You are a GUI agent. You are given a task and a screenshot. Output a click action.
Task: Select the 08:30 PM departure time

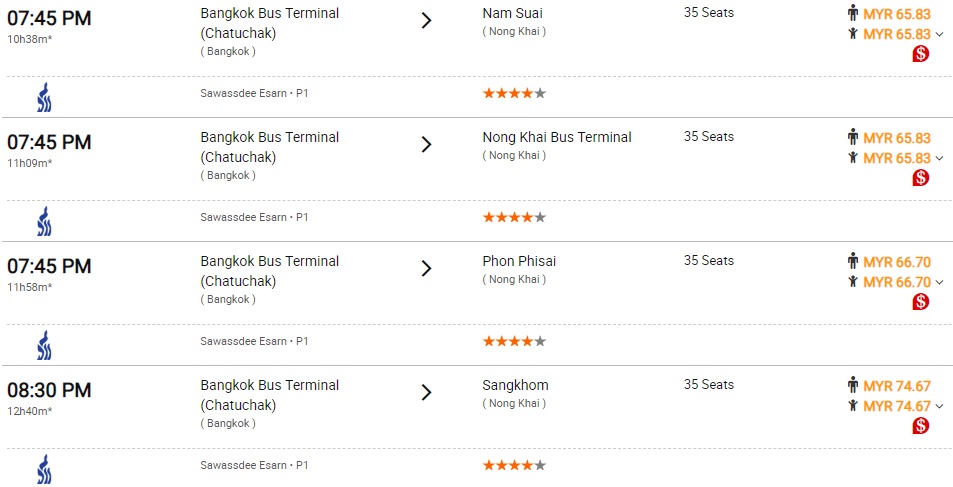[x=49, y=390]
